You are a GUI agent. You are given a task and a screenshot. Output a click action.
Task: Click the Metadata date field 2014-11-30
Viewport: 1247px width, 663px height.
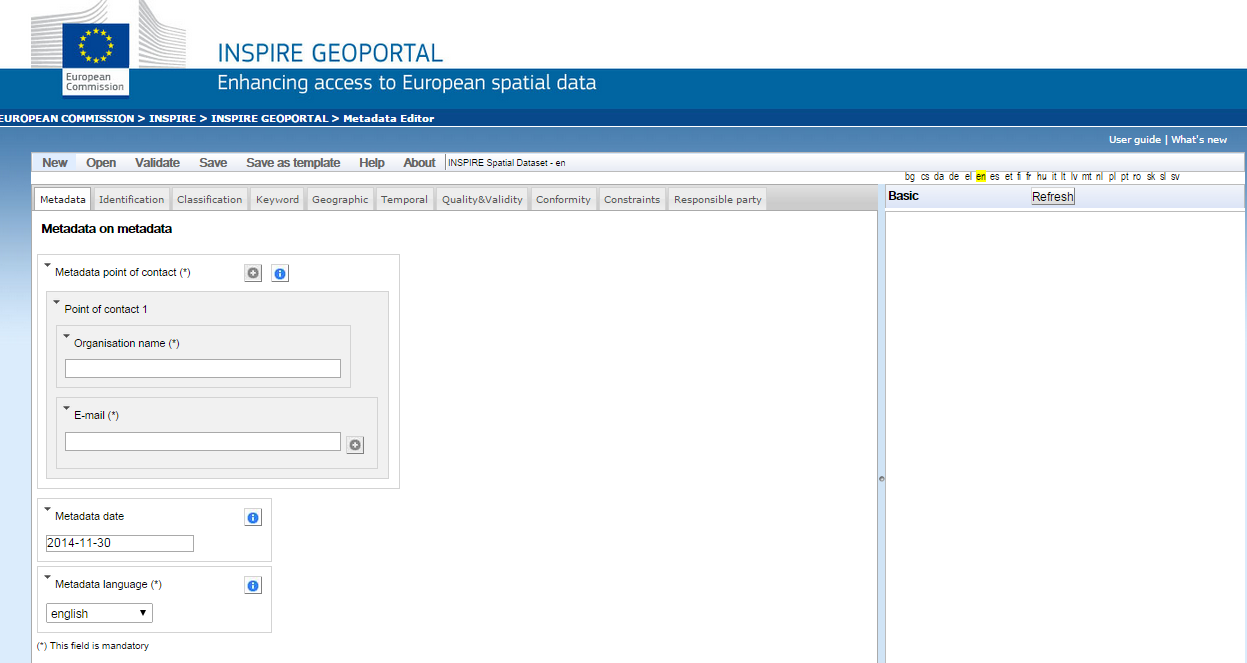click(120, 543)
